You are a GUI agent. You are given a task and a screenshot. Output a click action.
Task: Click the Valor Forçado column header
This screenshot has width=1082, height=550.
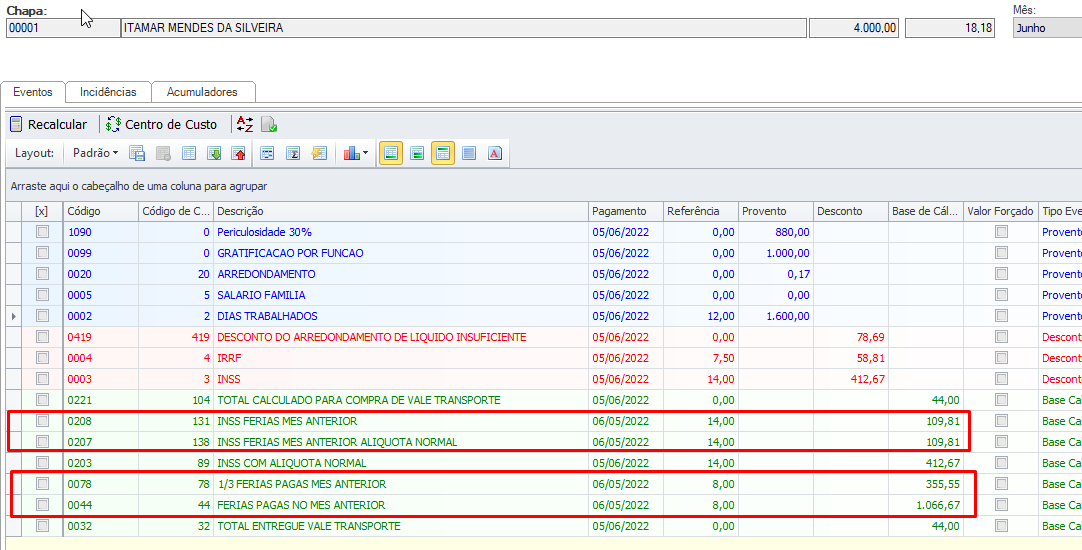[1001, 211]
